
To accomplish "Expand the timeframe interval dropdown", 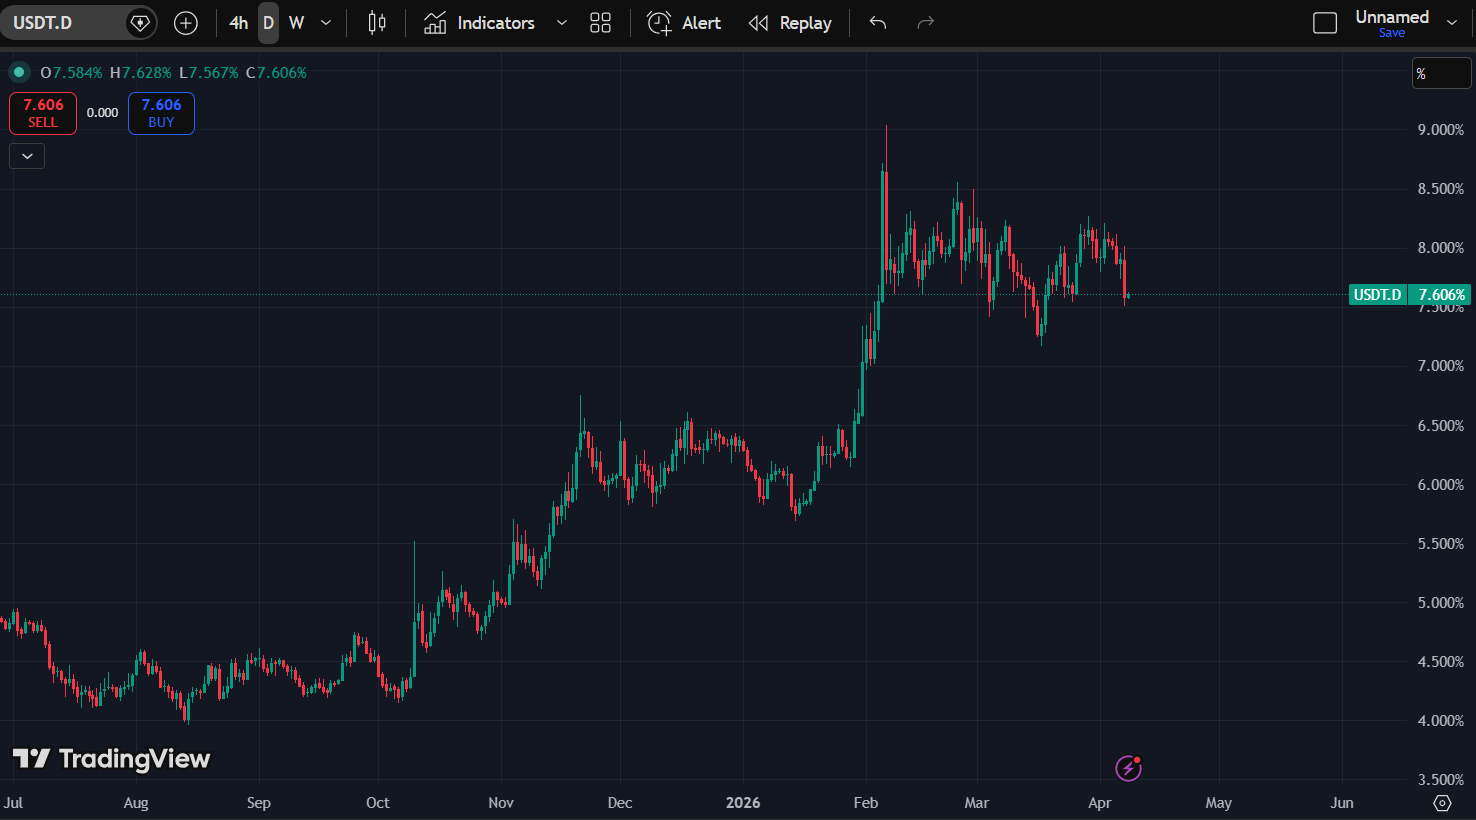I will [326, 23].
